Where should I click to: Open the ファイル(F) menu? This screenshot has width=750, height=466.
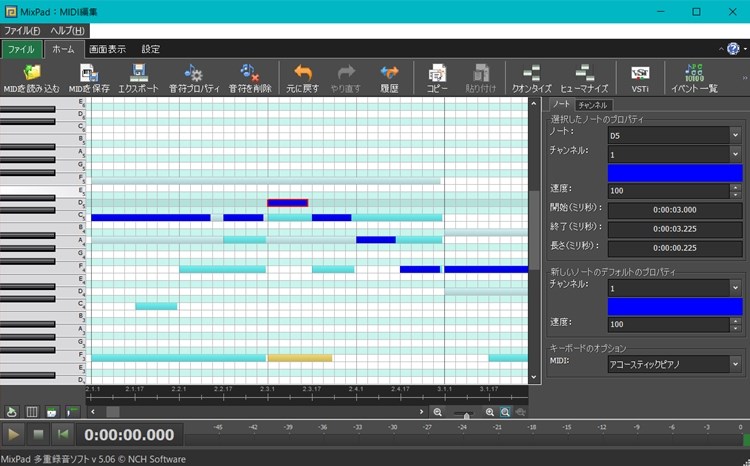click(x=22, y=31)
